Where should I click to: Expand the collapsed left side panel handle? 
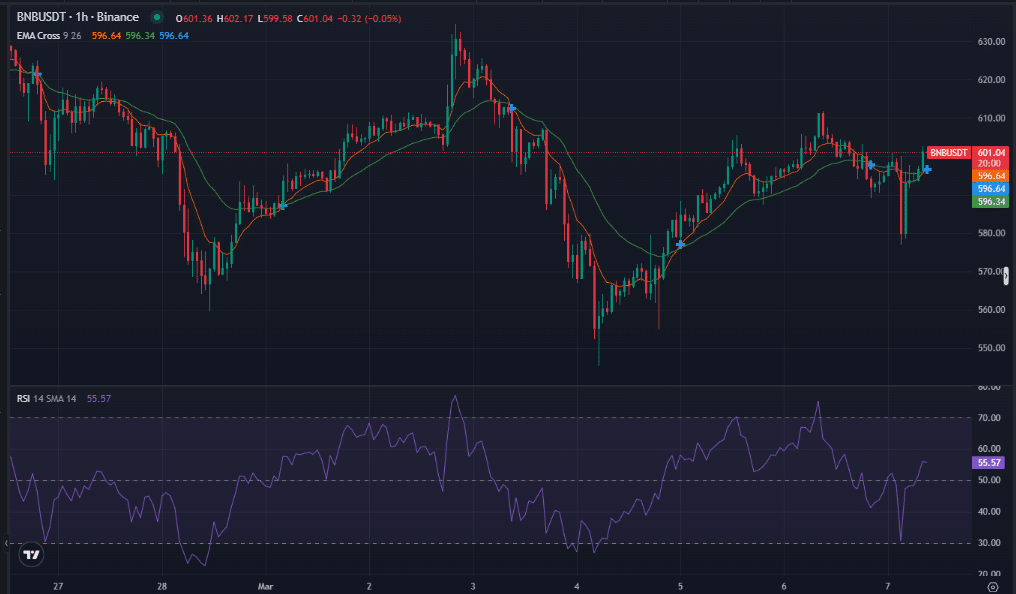(6, 543)
